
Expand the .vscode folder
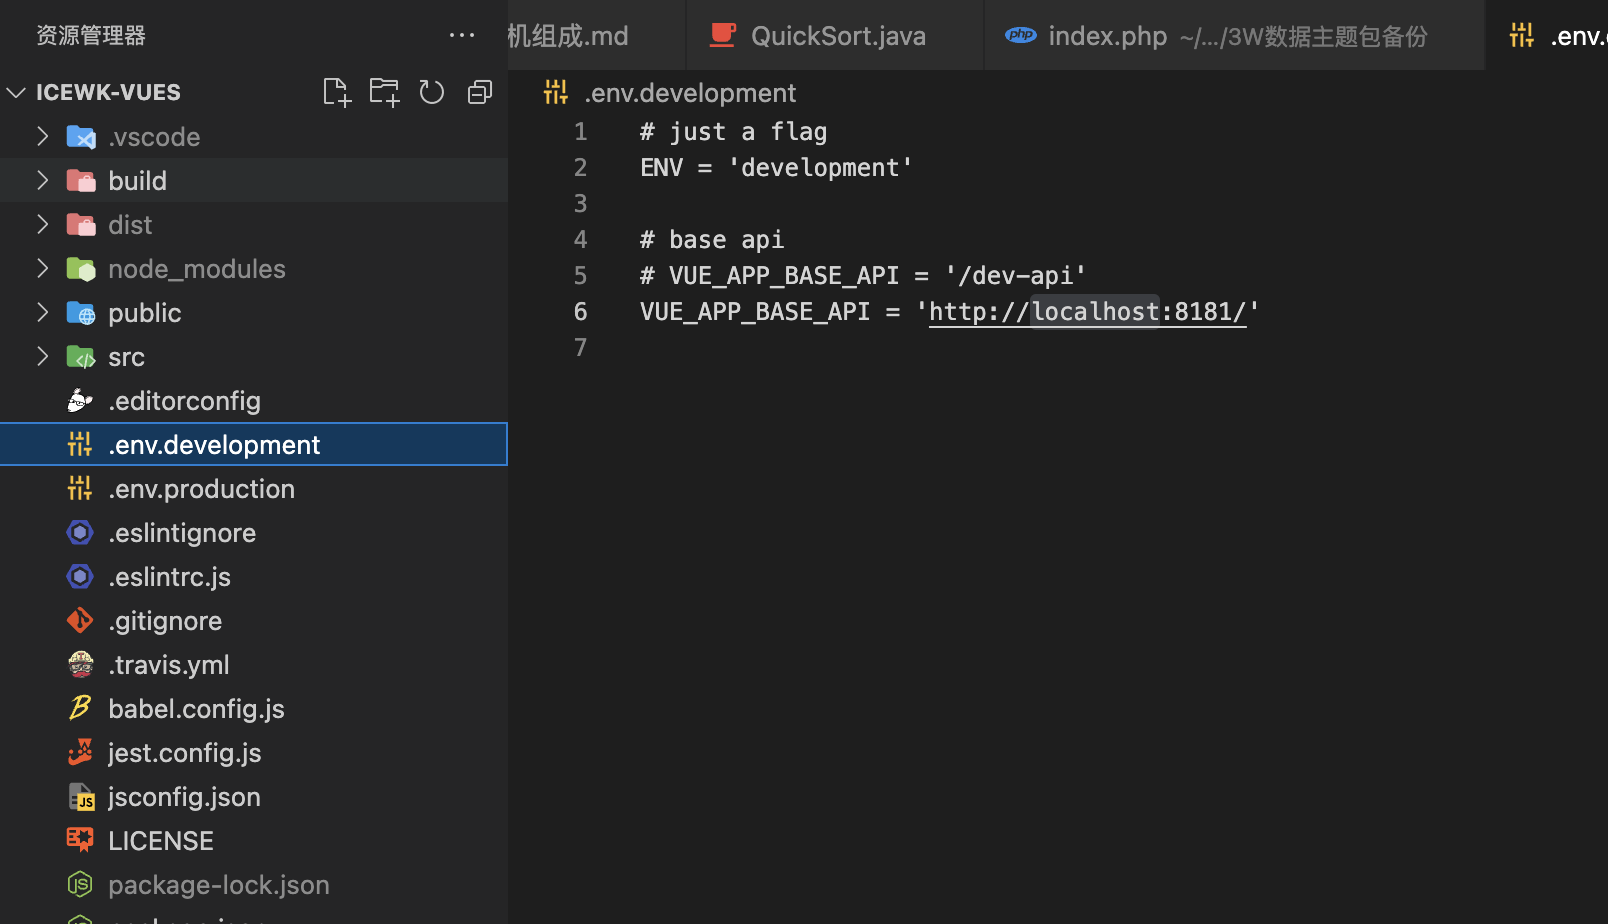[x=43, y=137]
